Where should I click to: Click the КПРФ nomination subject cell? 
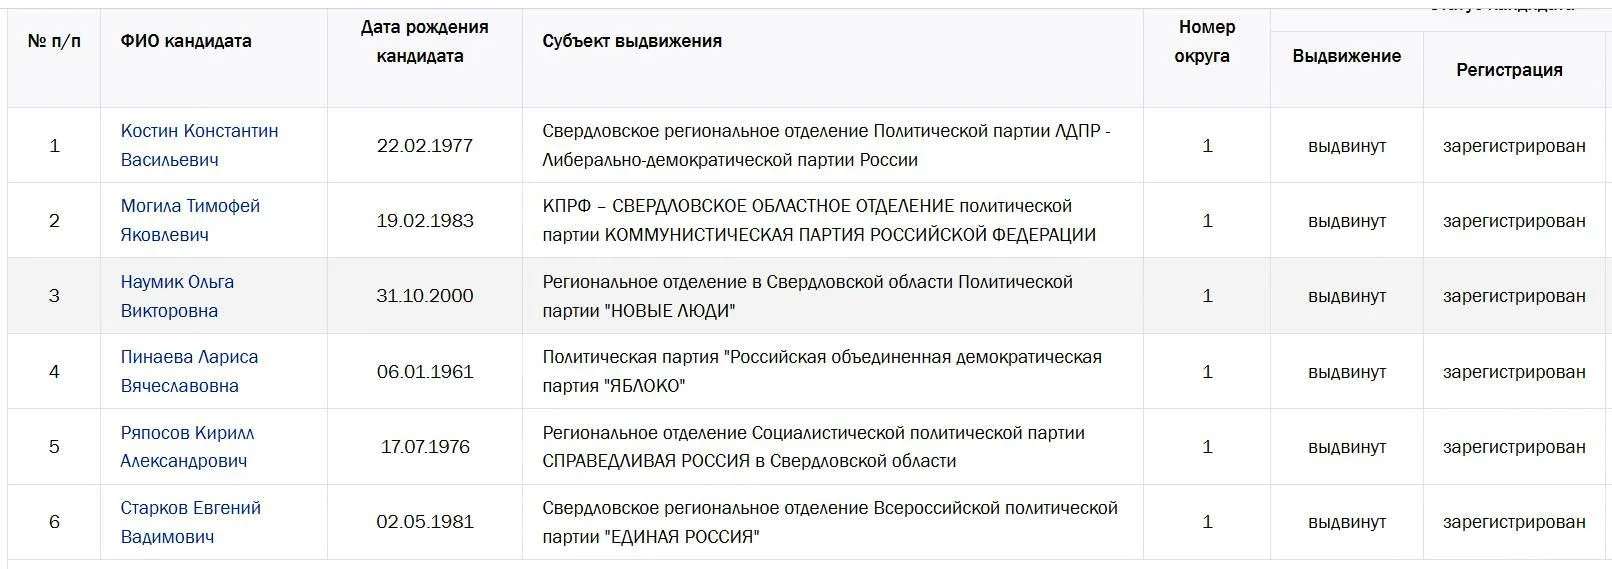pyautogui.click(x=833, y=220)
